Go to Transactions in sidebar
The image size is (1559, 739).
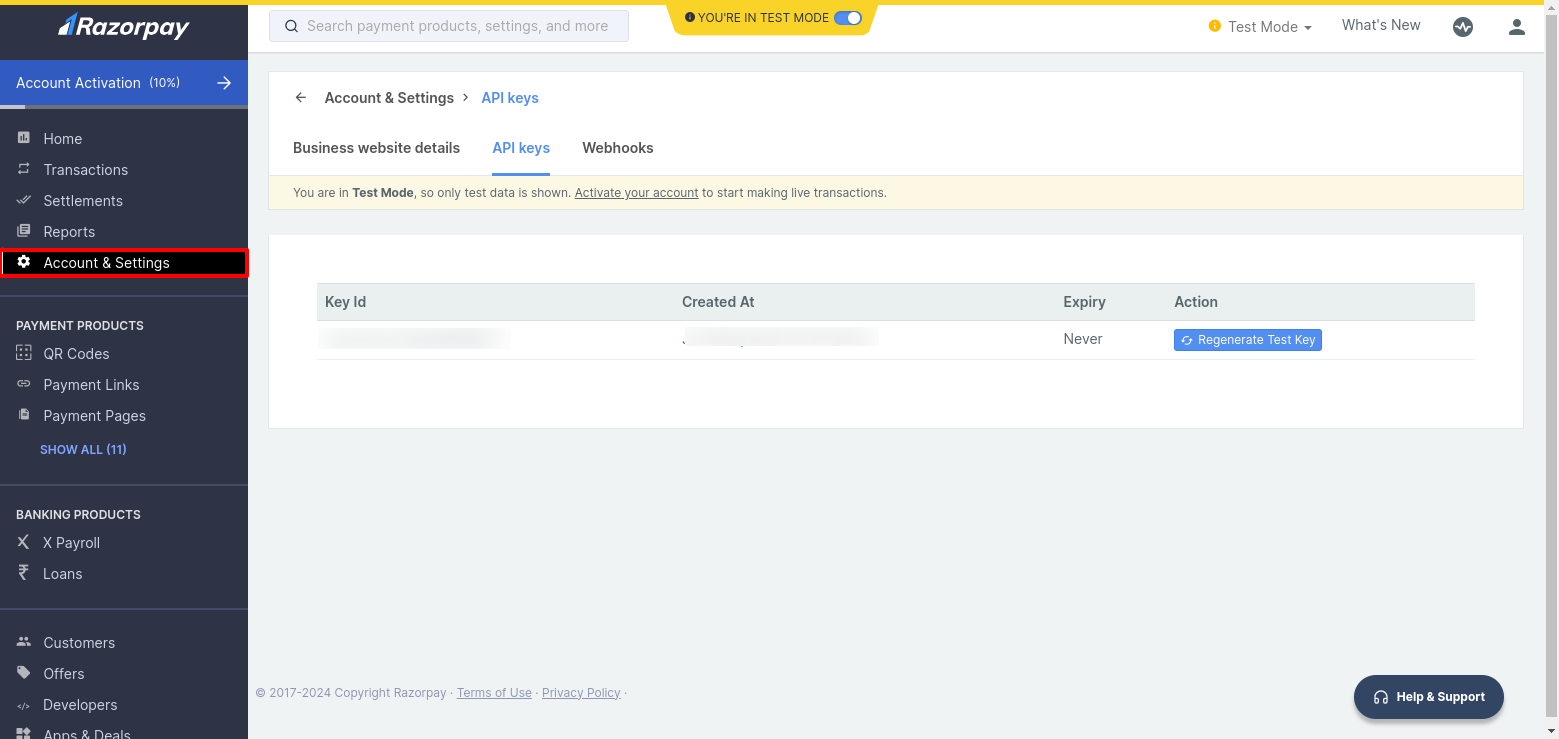click(x=85, y=170)
